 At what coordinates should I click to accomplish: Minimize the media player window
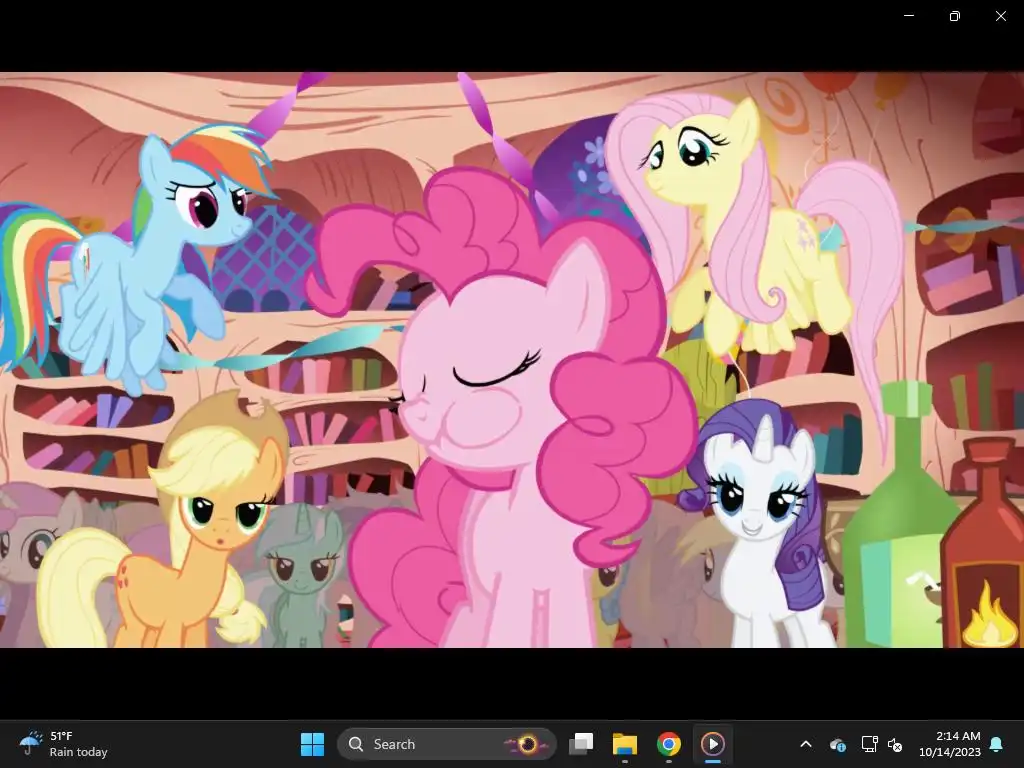point(908,16)
